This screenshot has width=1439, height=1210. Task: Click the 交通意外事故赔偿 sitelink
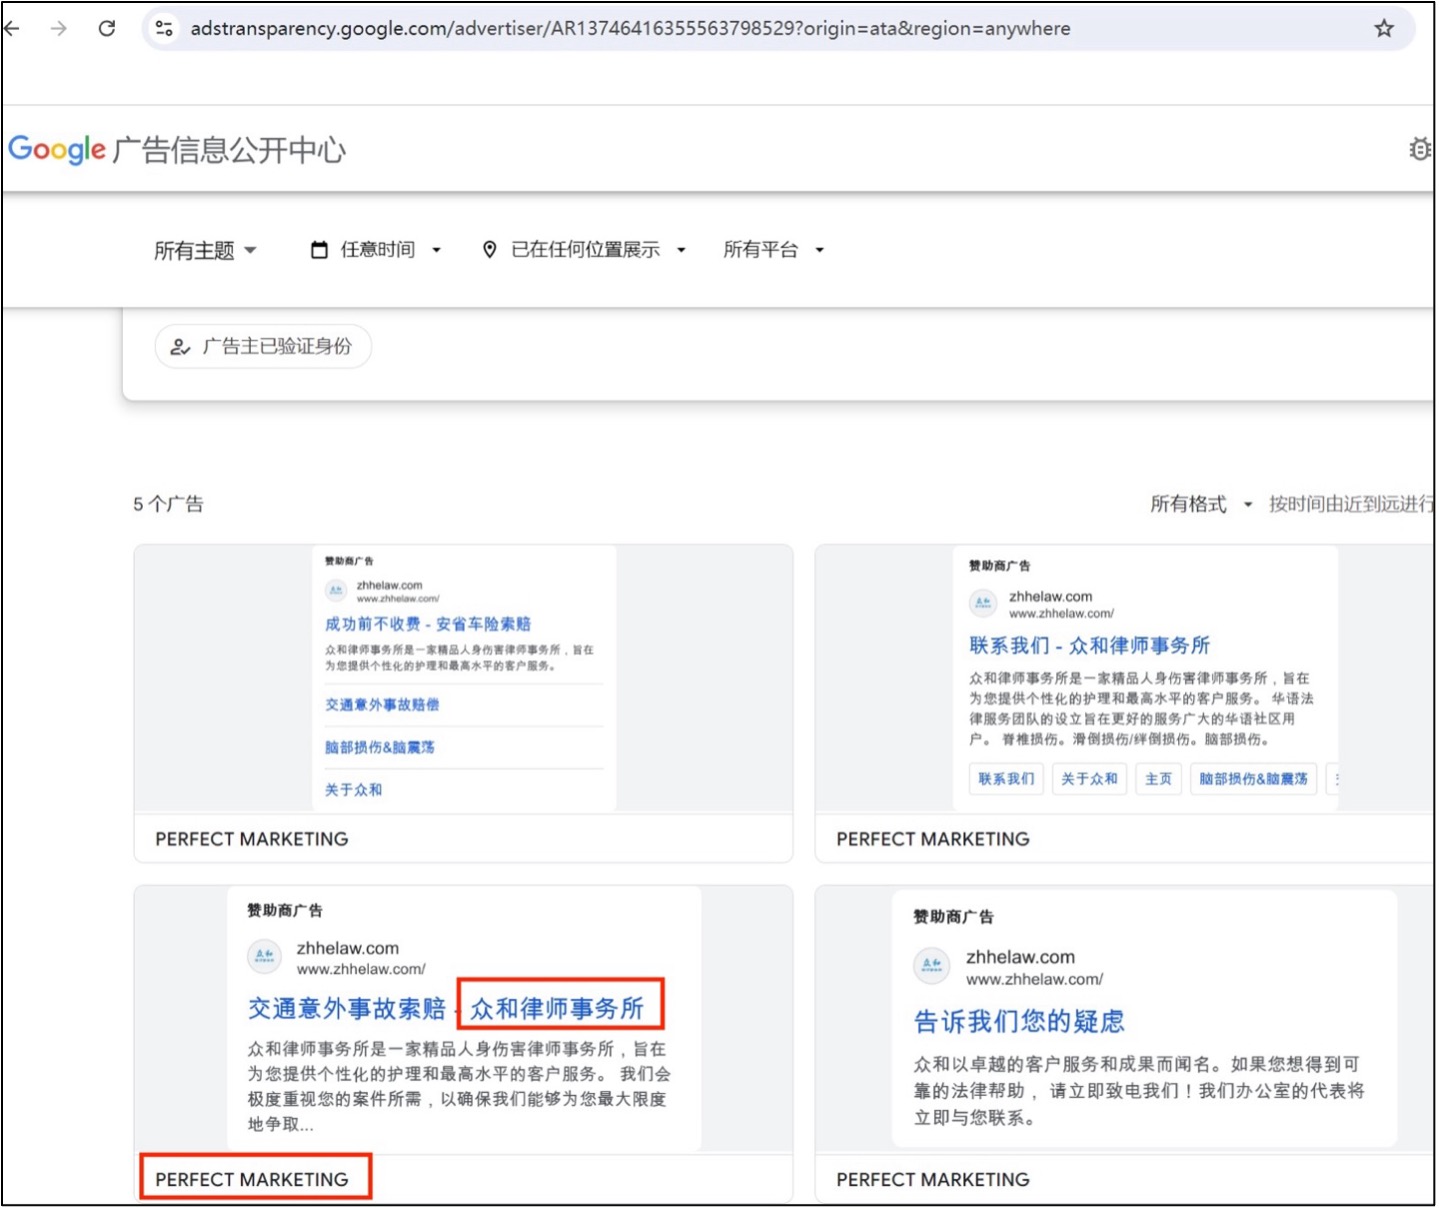(382, 705)
